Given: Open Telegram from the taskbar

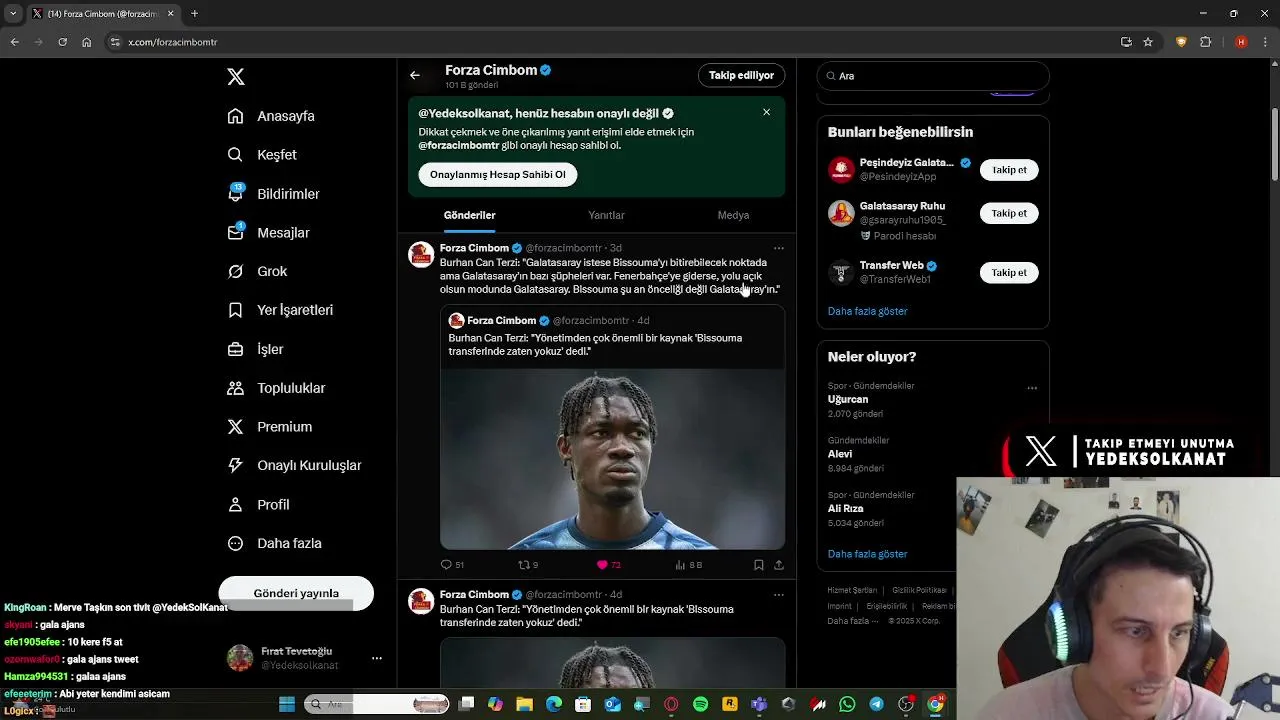Looking at the screenshot, I should 877,704.
